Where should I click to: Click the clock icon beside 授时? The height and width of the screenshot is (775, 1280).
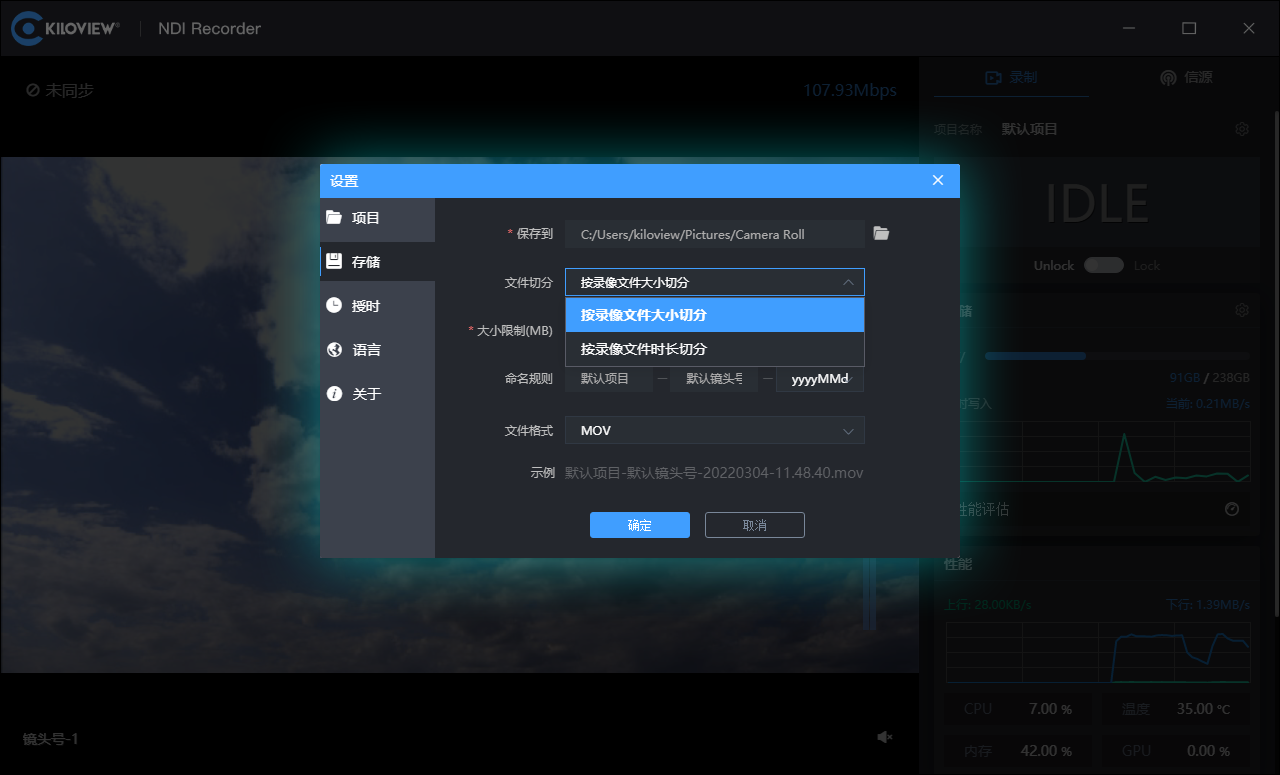pyautogui.click(x=334, y=305)
